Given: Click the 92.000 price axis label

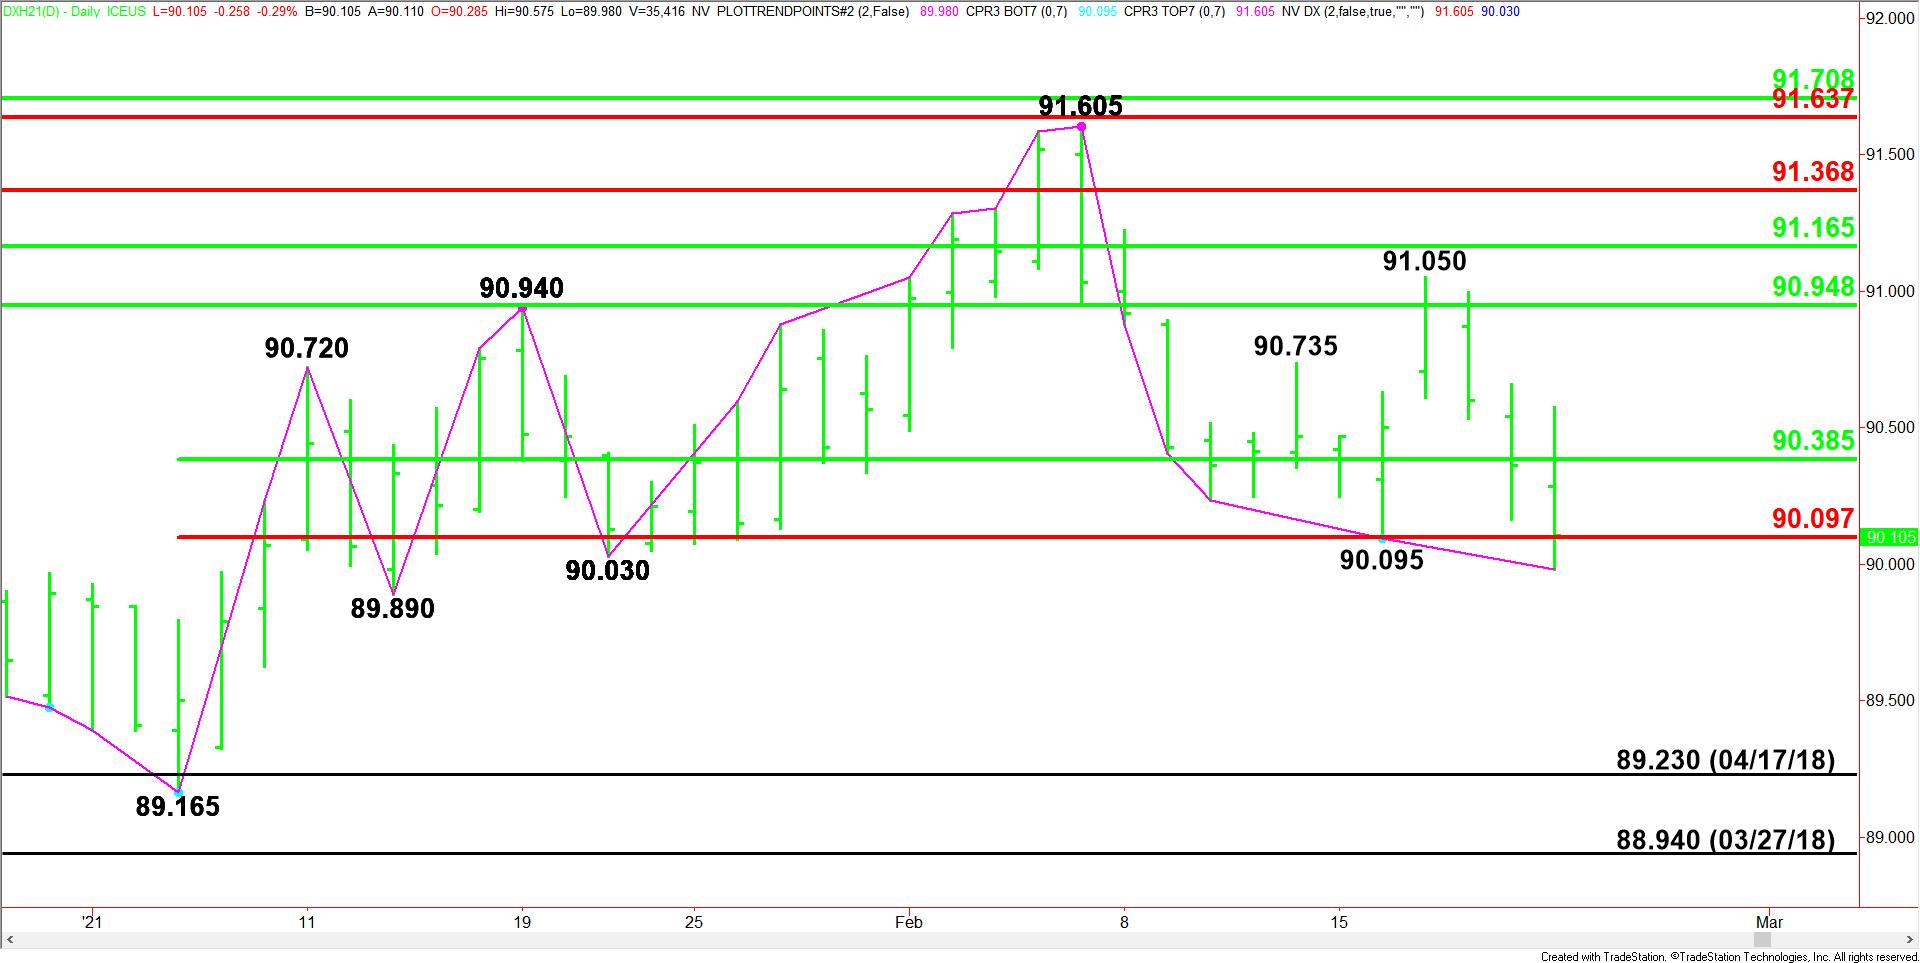Looking at the screenshot, I should [x=1890, y=18].
